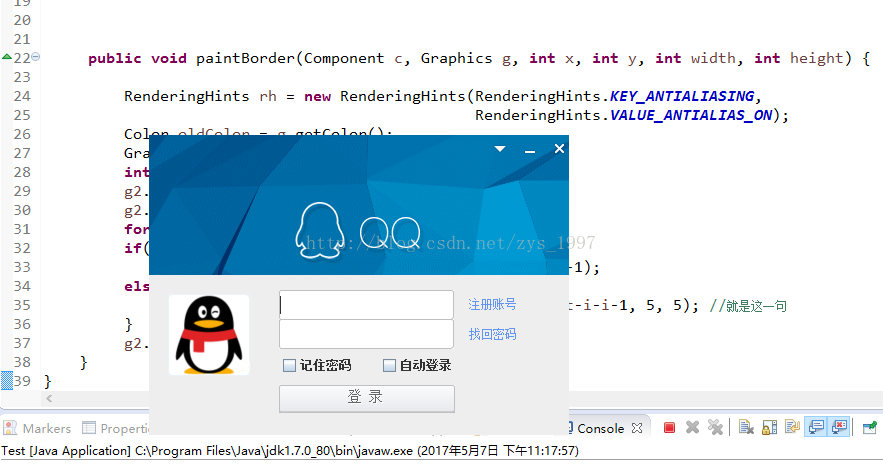Click Remove All Terminated Launches double-X icon

click(715, 428)
